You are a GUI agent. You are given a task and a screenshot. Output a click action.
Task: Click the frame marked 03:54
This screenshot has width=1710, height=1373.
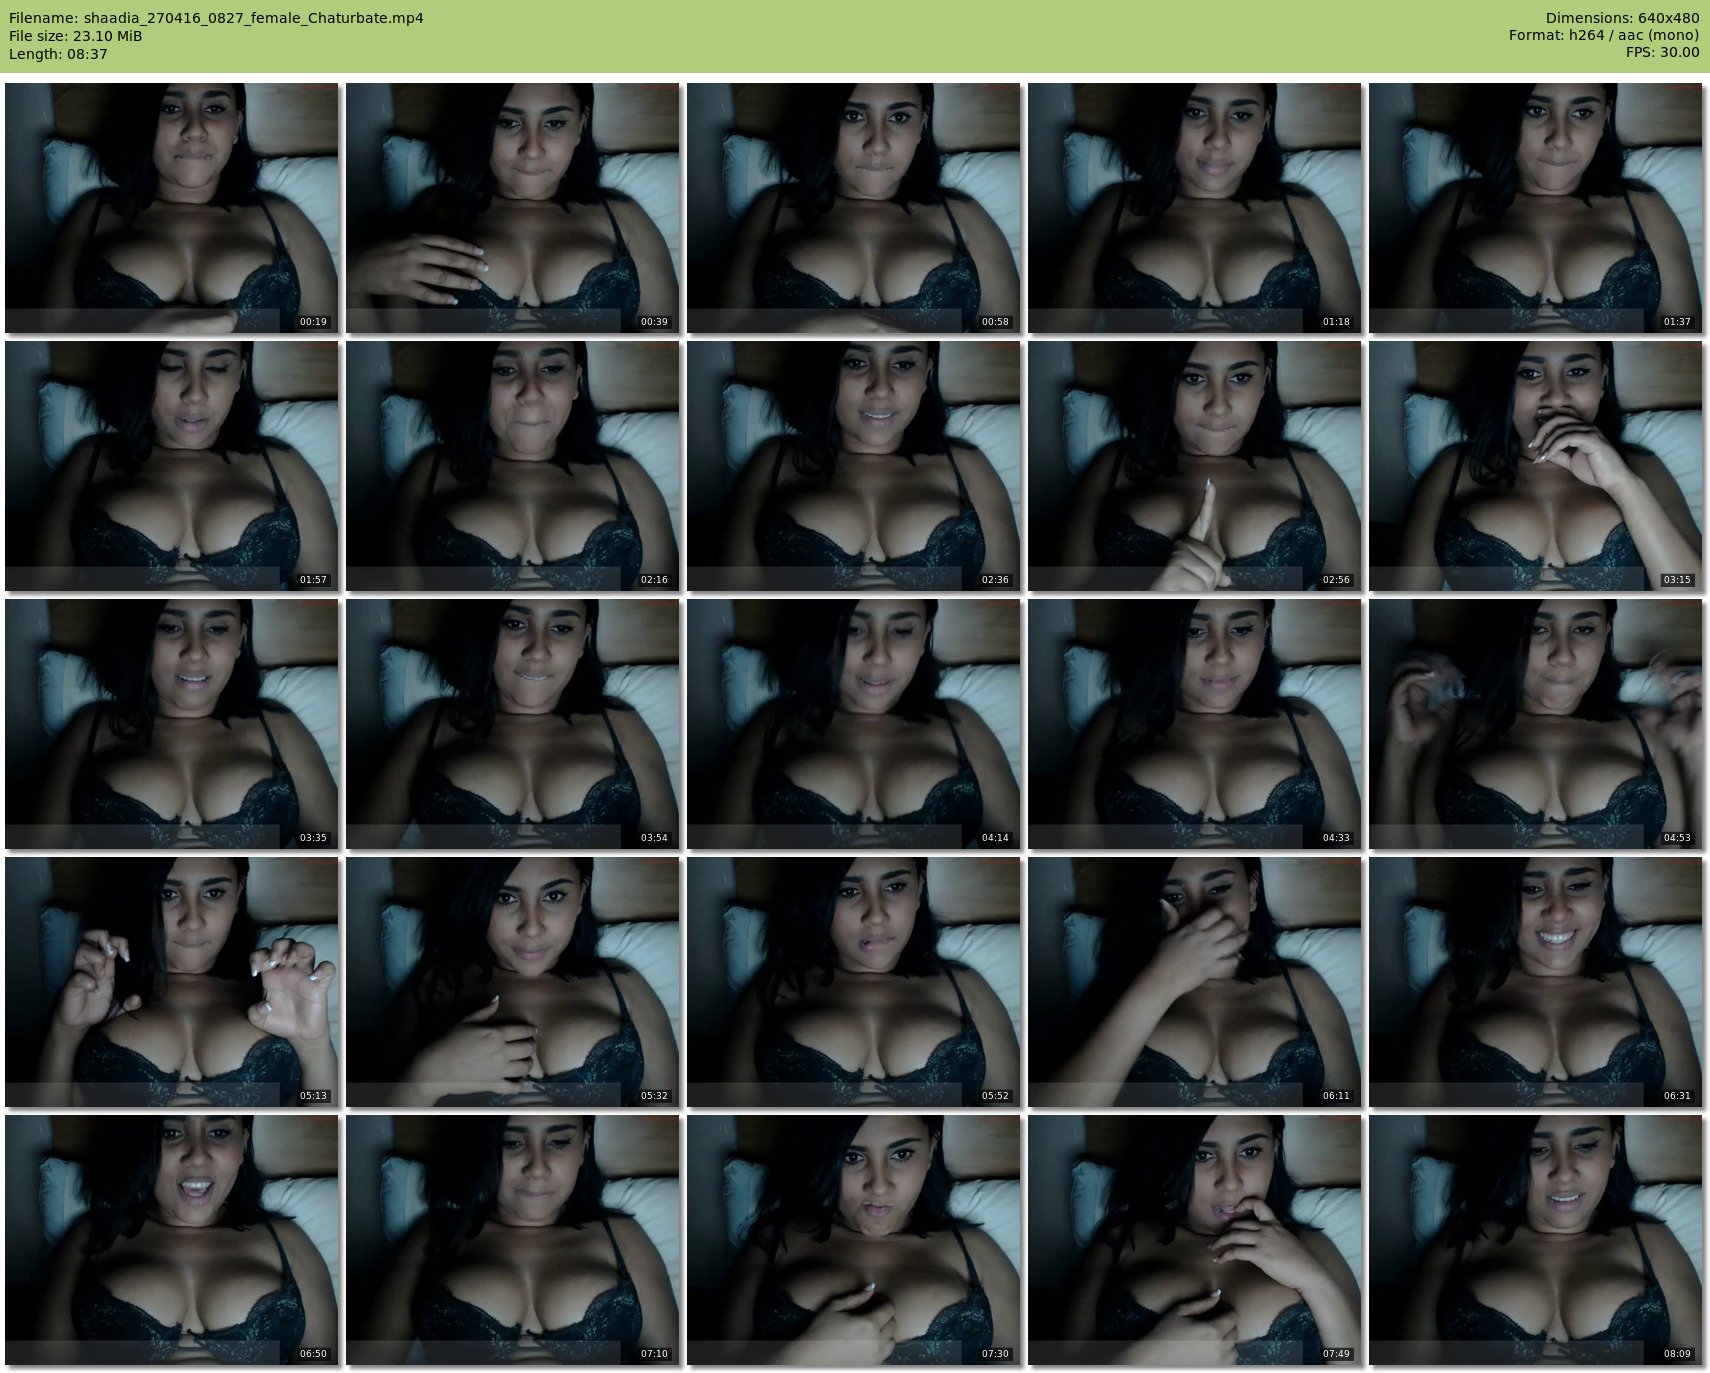click(x=512, y=724)
